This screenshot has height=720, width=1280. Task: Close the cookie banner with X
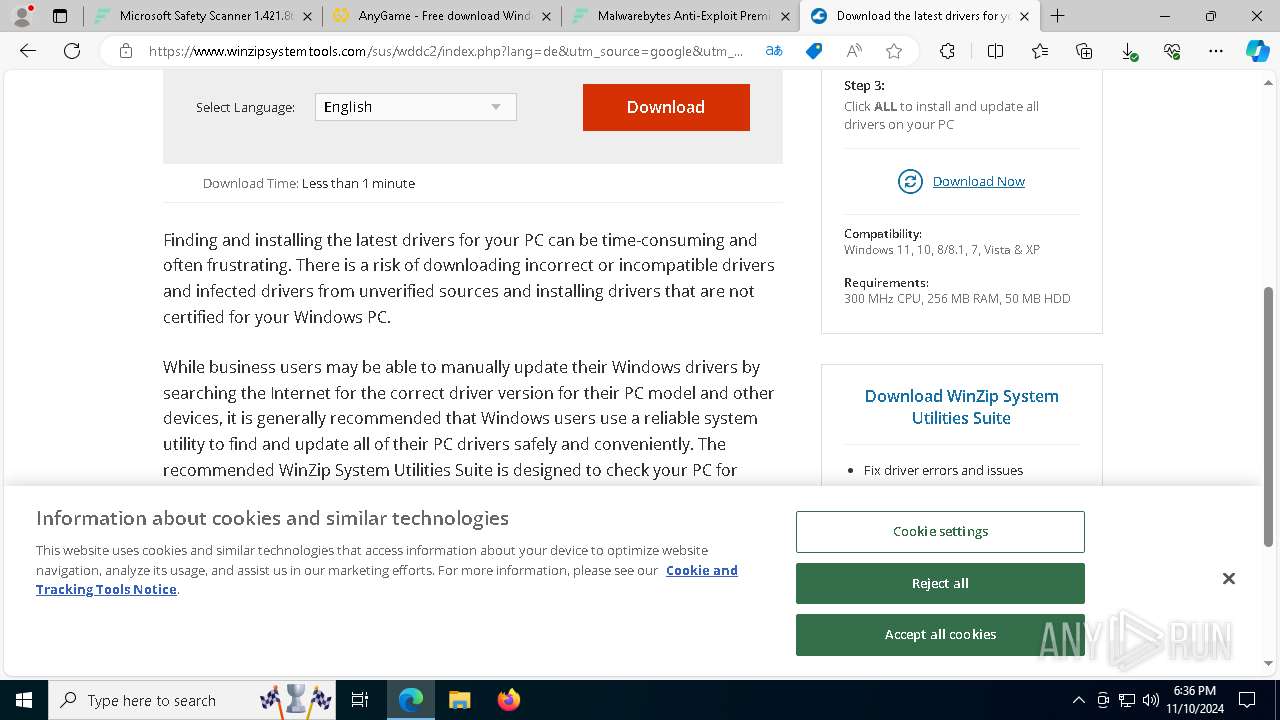(1229, 579)
